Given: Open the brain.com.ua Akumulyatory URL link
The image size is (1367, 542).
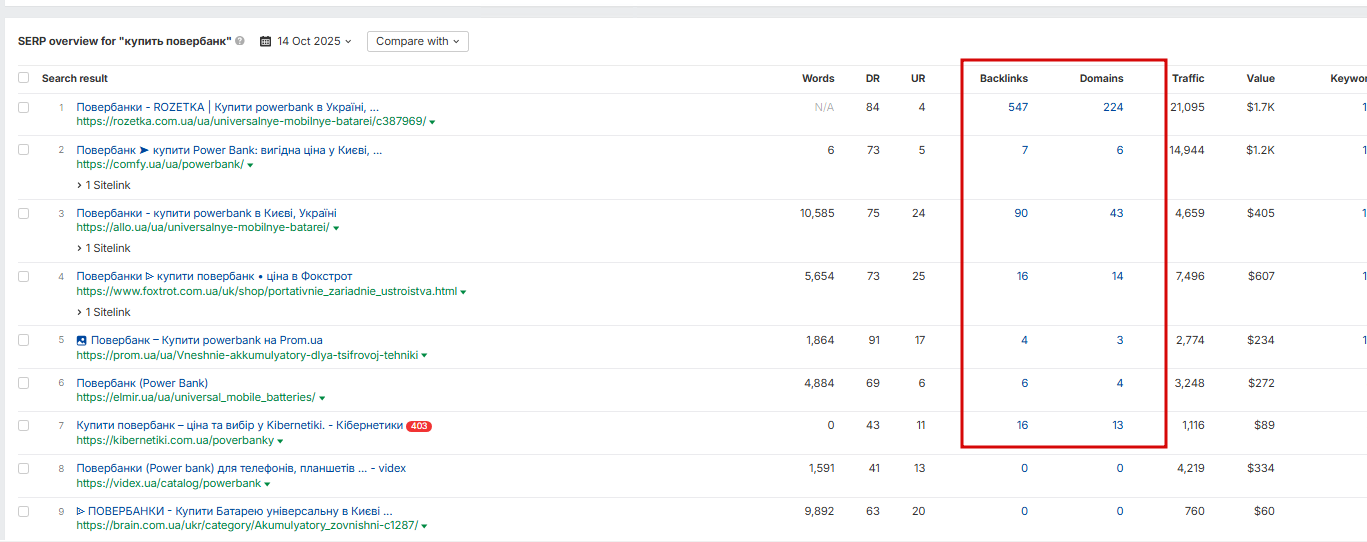Looking at the screenshot, I should (247, 526).
